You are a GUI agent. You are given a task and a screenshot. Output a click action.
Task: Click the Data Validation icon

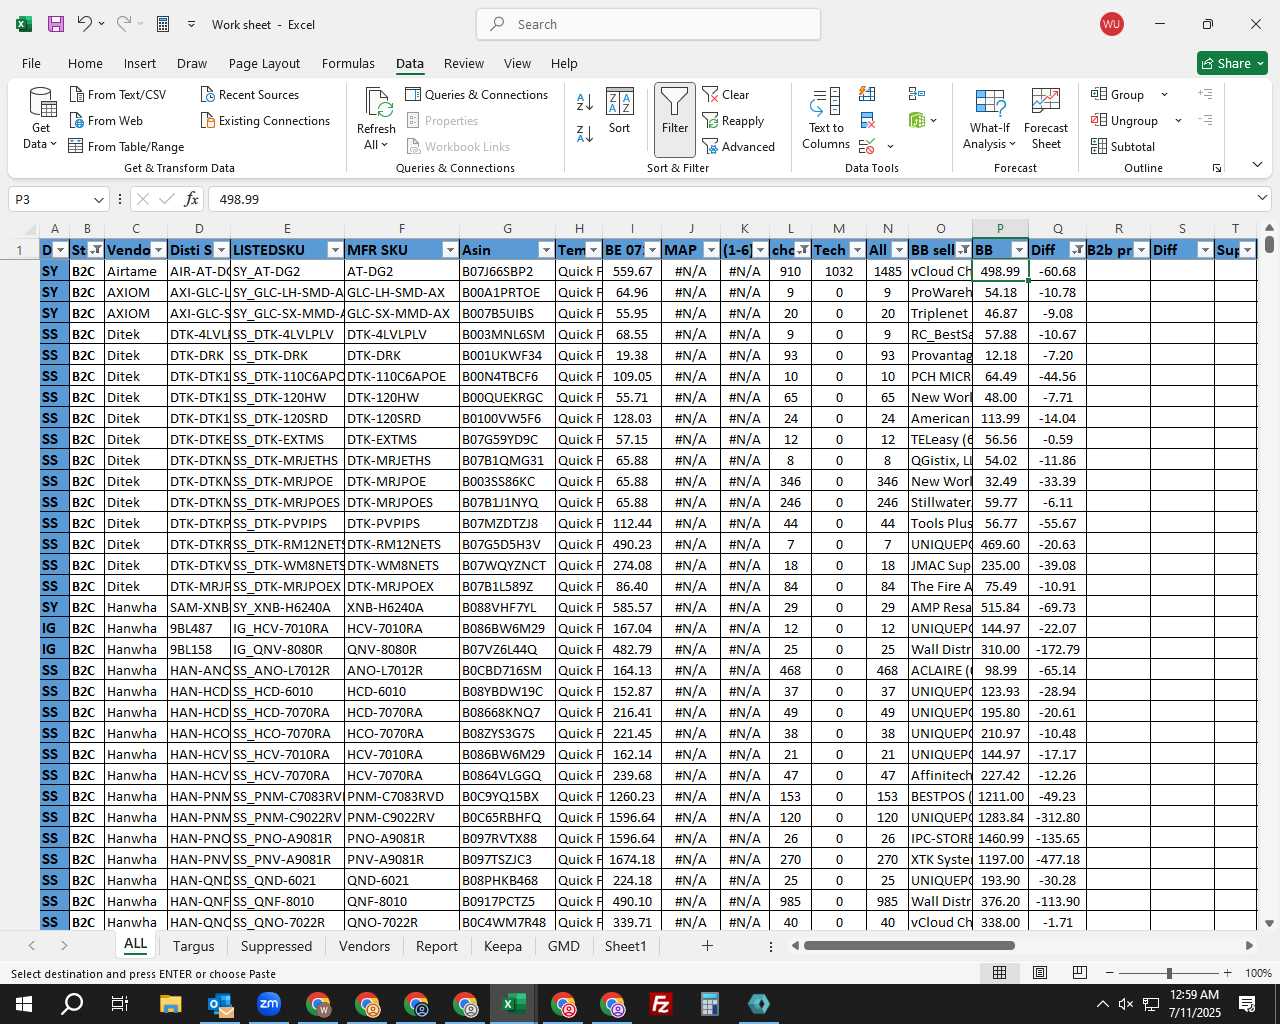click(x=867, y=147)
